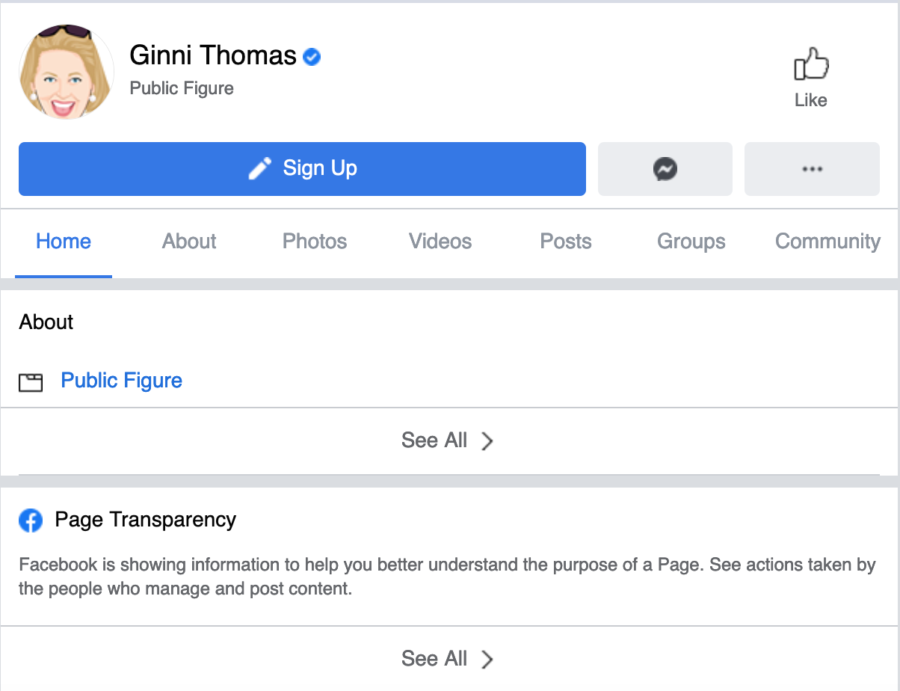900x691 pixels.
Task: Click the Like thumbs-up icon
Action: [x=811, y=64]
